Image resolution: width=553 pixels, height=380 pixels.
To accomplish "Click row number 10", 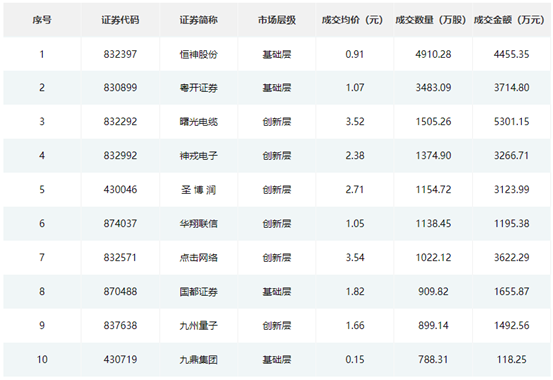I will (42, 360).
